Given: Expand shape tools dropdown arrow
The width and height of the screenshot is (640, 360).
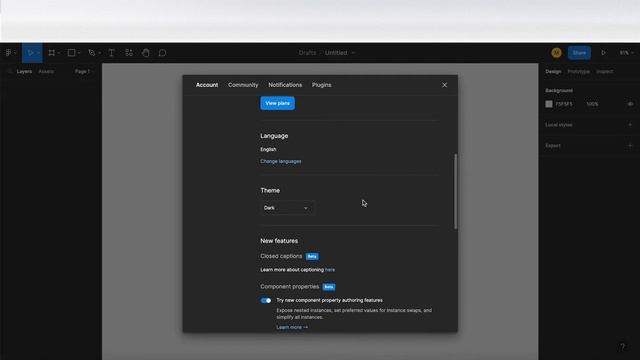Looking at the screenshot, I should (79, 53).
